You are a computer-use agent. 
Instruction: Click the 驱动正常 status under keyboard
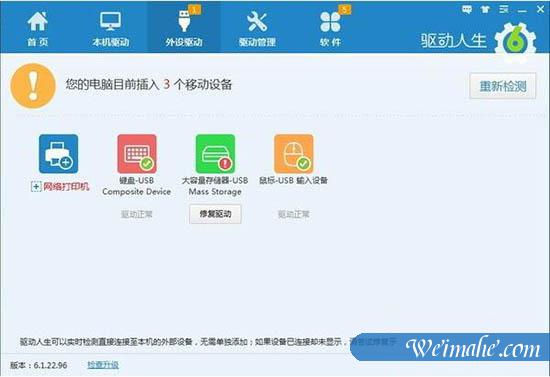[137, 214]
